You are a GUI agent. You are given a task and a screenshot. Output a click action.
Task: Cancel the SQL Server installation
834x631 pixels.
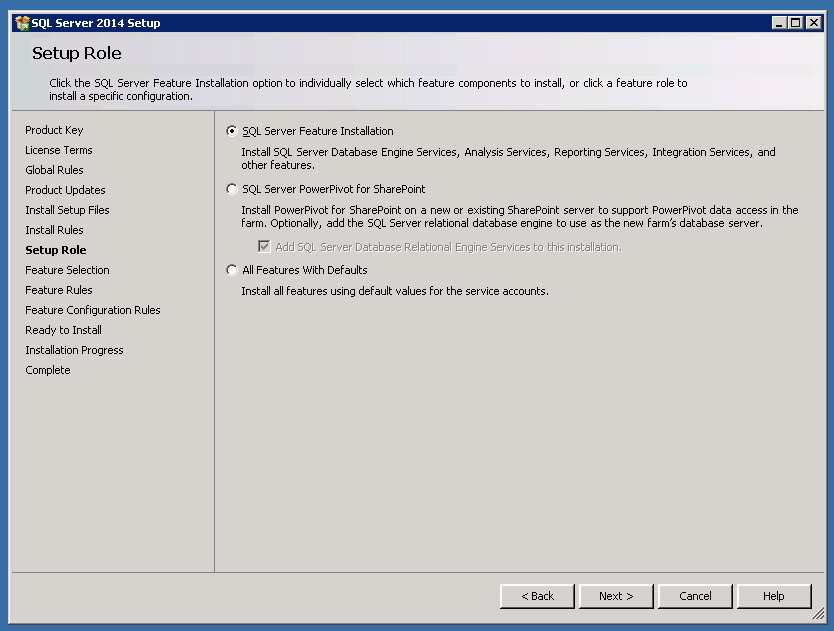click(x=695, y=596)
